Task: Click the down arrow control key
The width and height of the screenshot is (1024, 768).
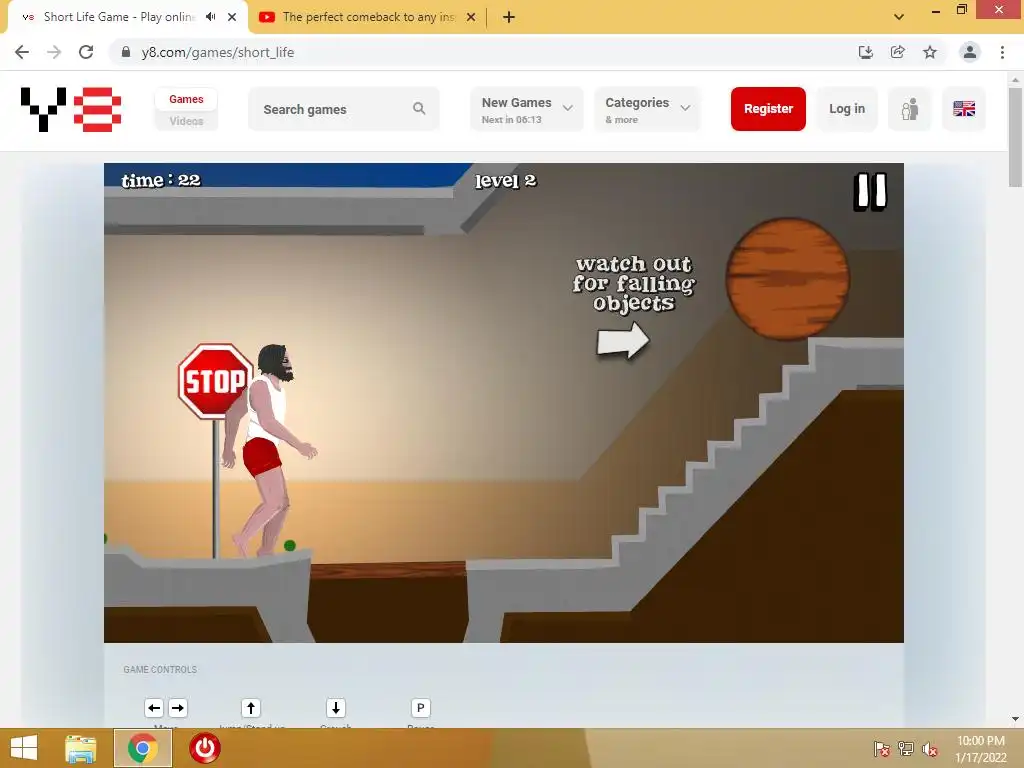Action: coord(336,708)
